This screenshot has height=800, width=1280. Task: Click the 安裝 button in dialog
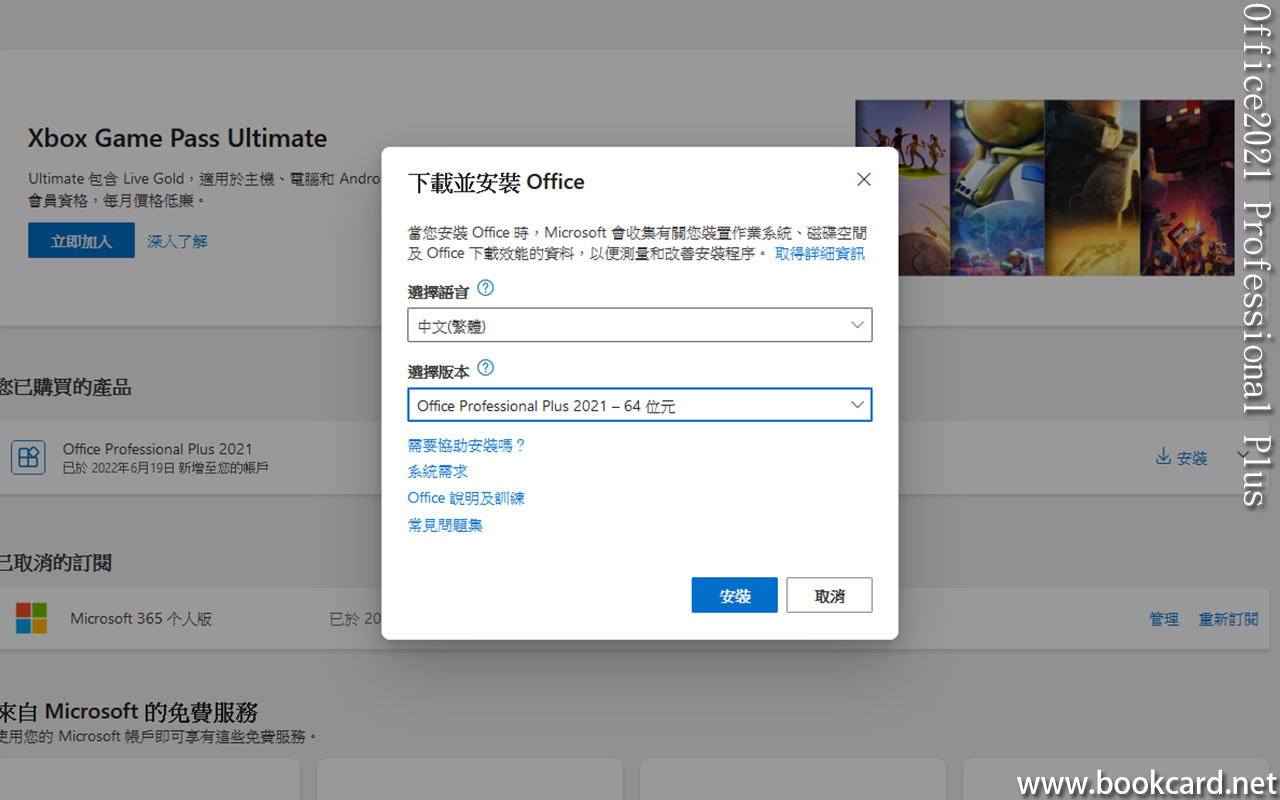(734, 595)
